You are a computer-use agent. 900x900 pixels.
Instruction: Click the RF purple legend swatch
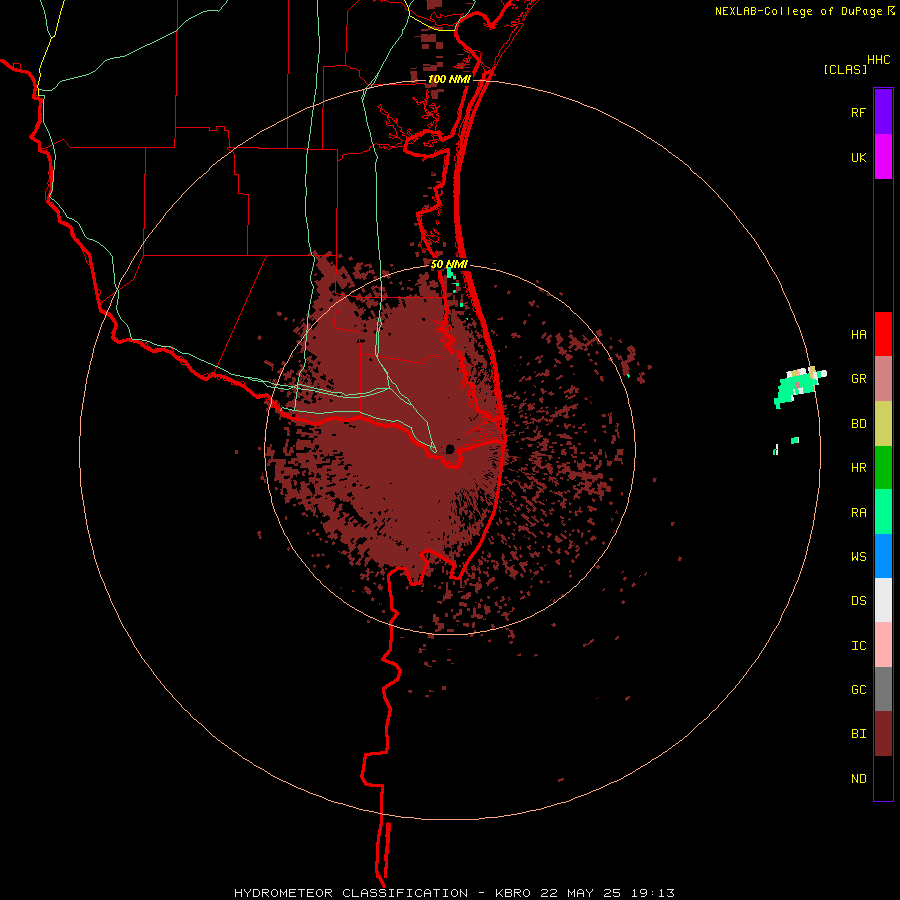click(883, 112)
